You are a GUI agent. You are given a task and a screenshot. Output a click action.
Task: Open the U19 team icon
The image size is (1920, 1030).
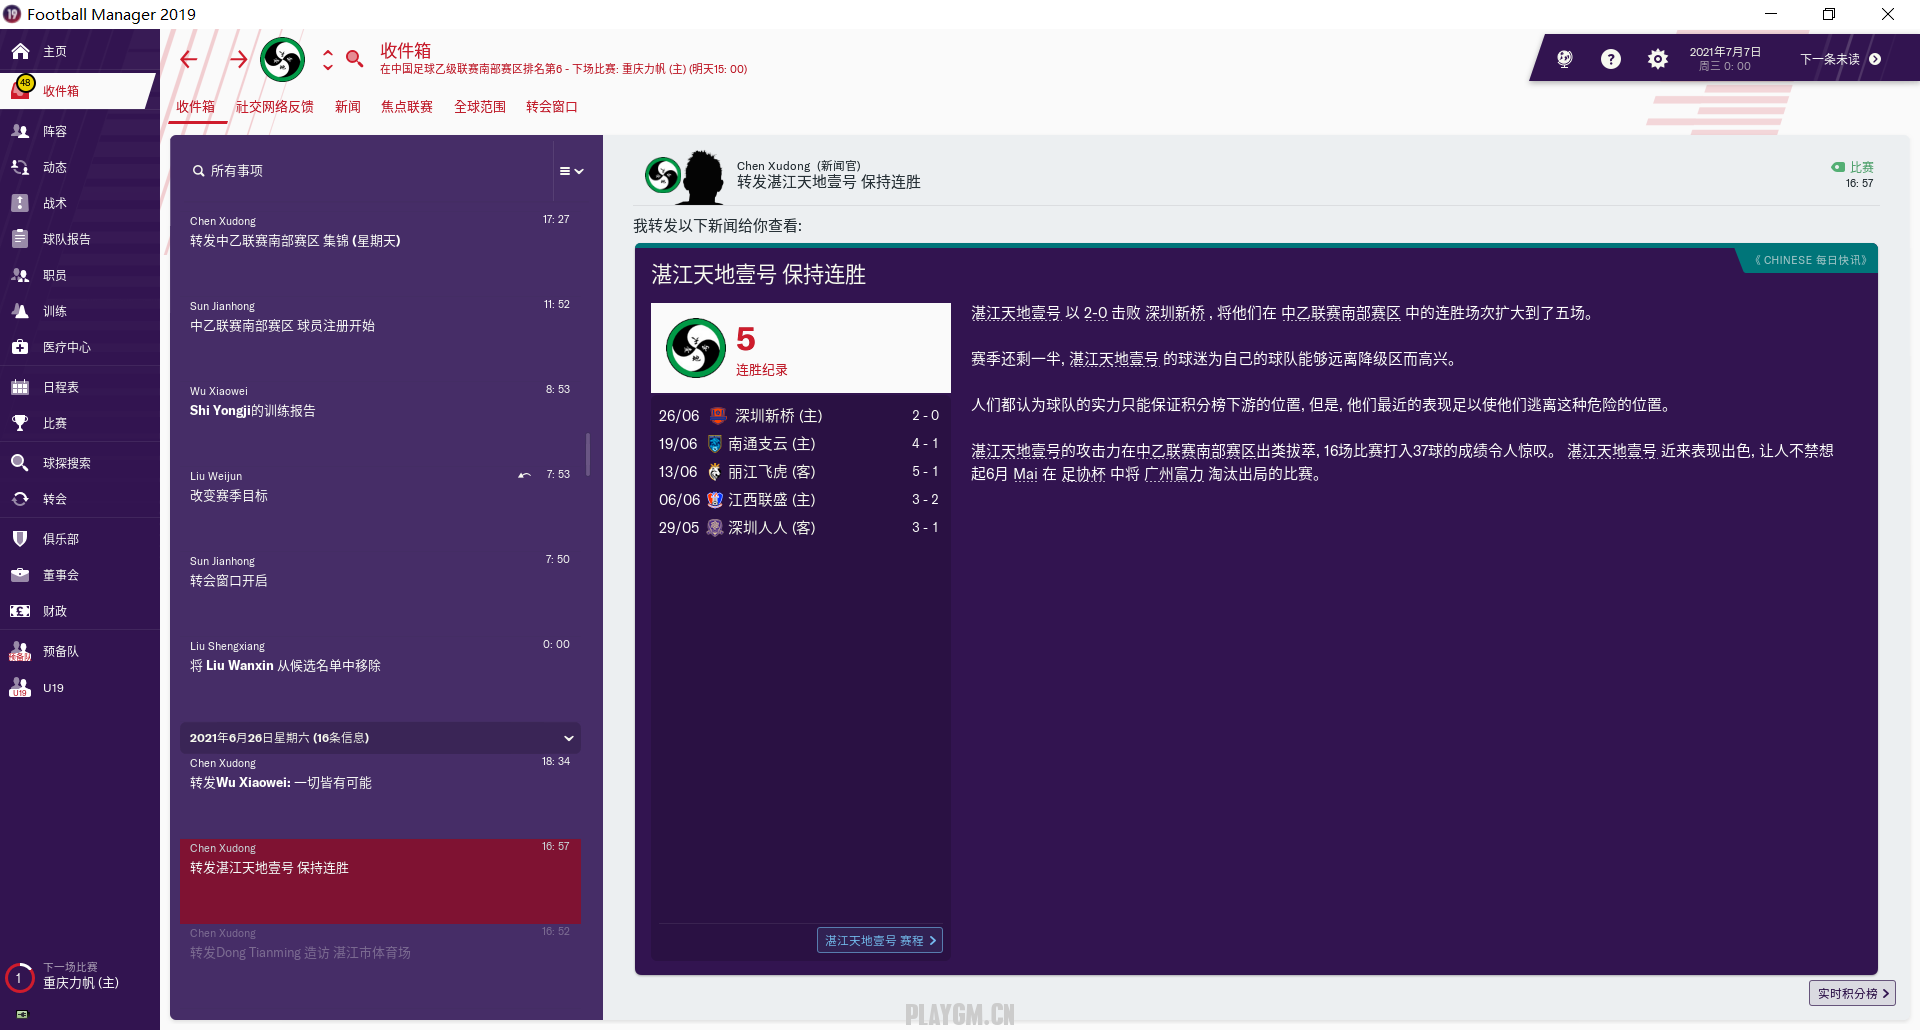click(20, 688)
